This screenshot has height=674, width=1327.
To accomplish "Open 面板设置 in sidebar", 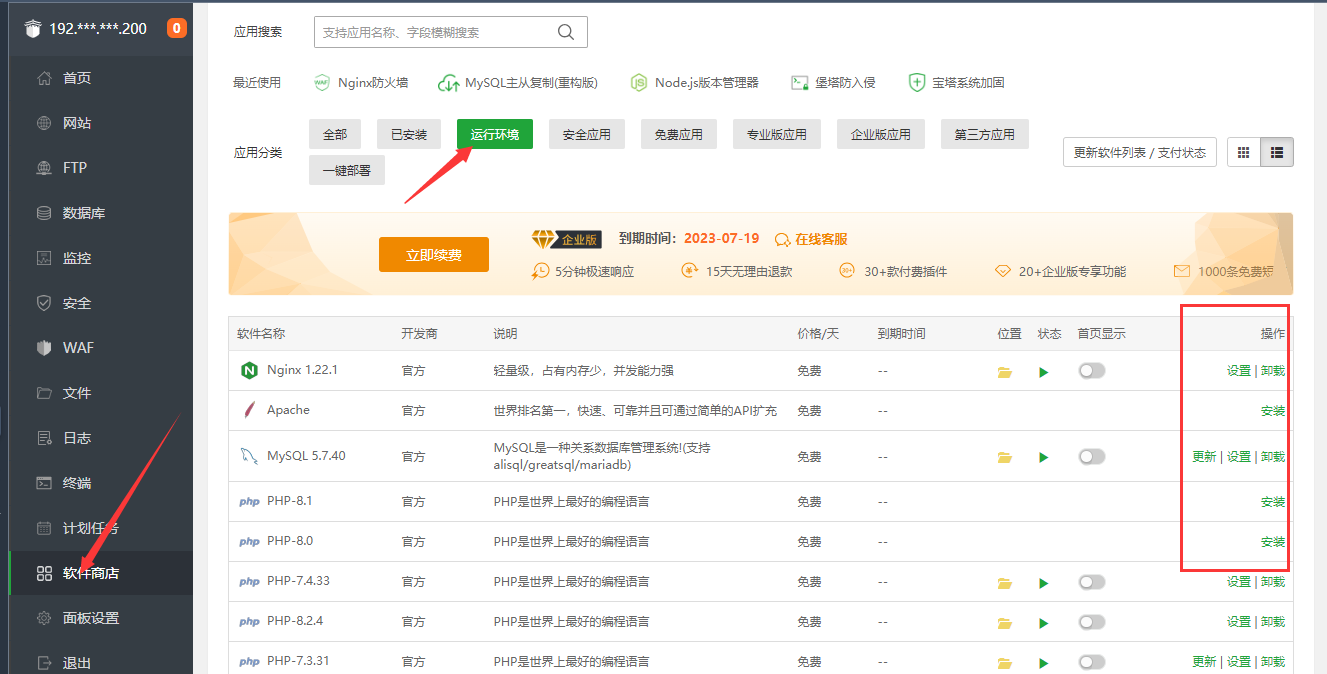I will point(100,618).
